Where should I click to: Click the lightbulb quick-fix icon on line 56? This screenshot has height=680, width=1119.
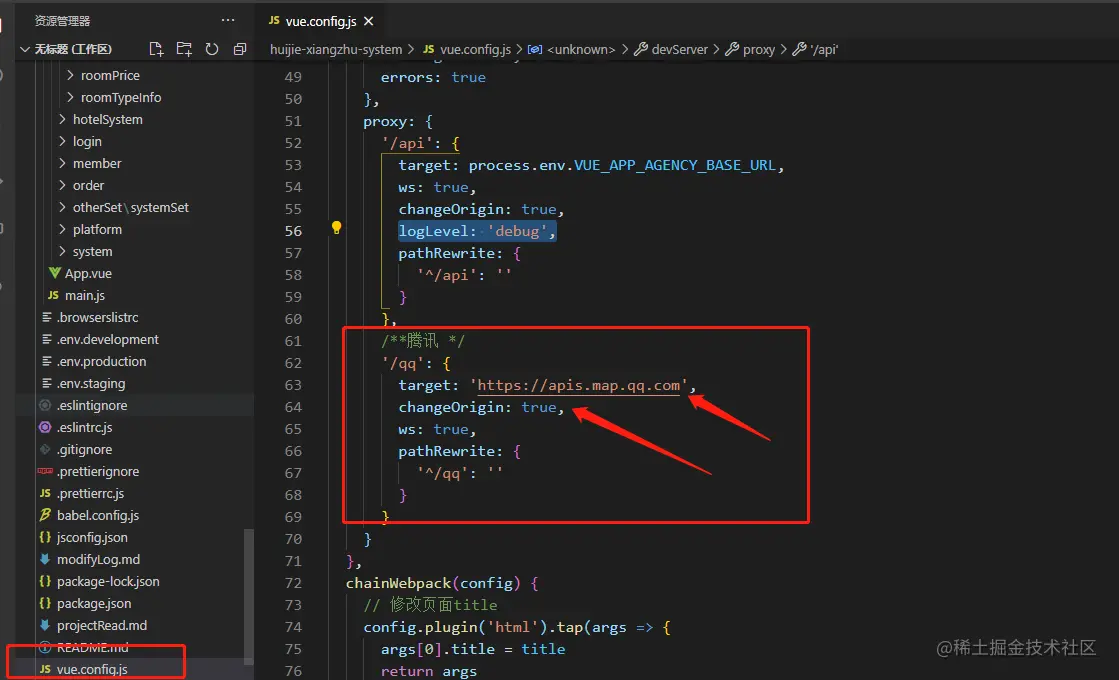tap(336, 228)
